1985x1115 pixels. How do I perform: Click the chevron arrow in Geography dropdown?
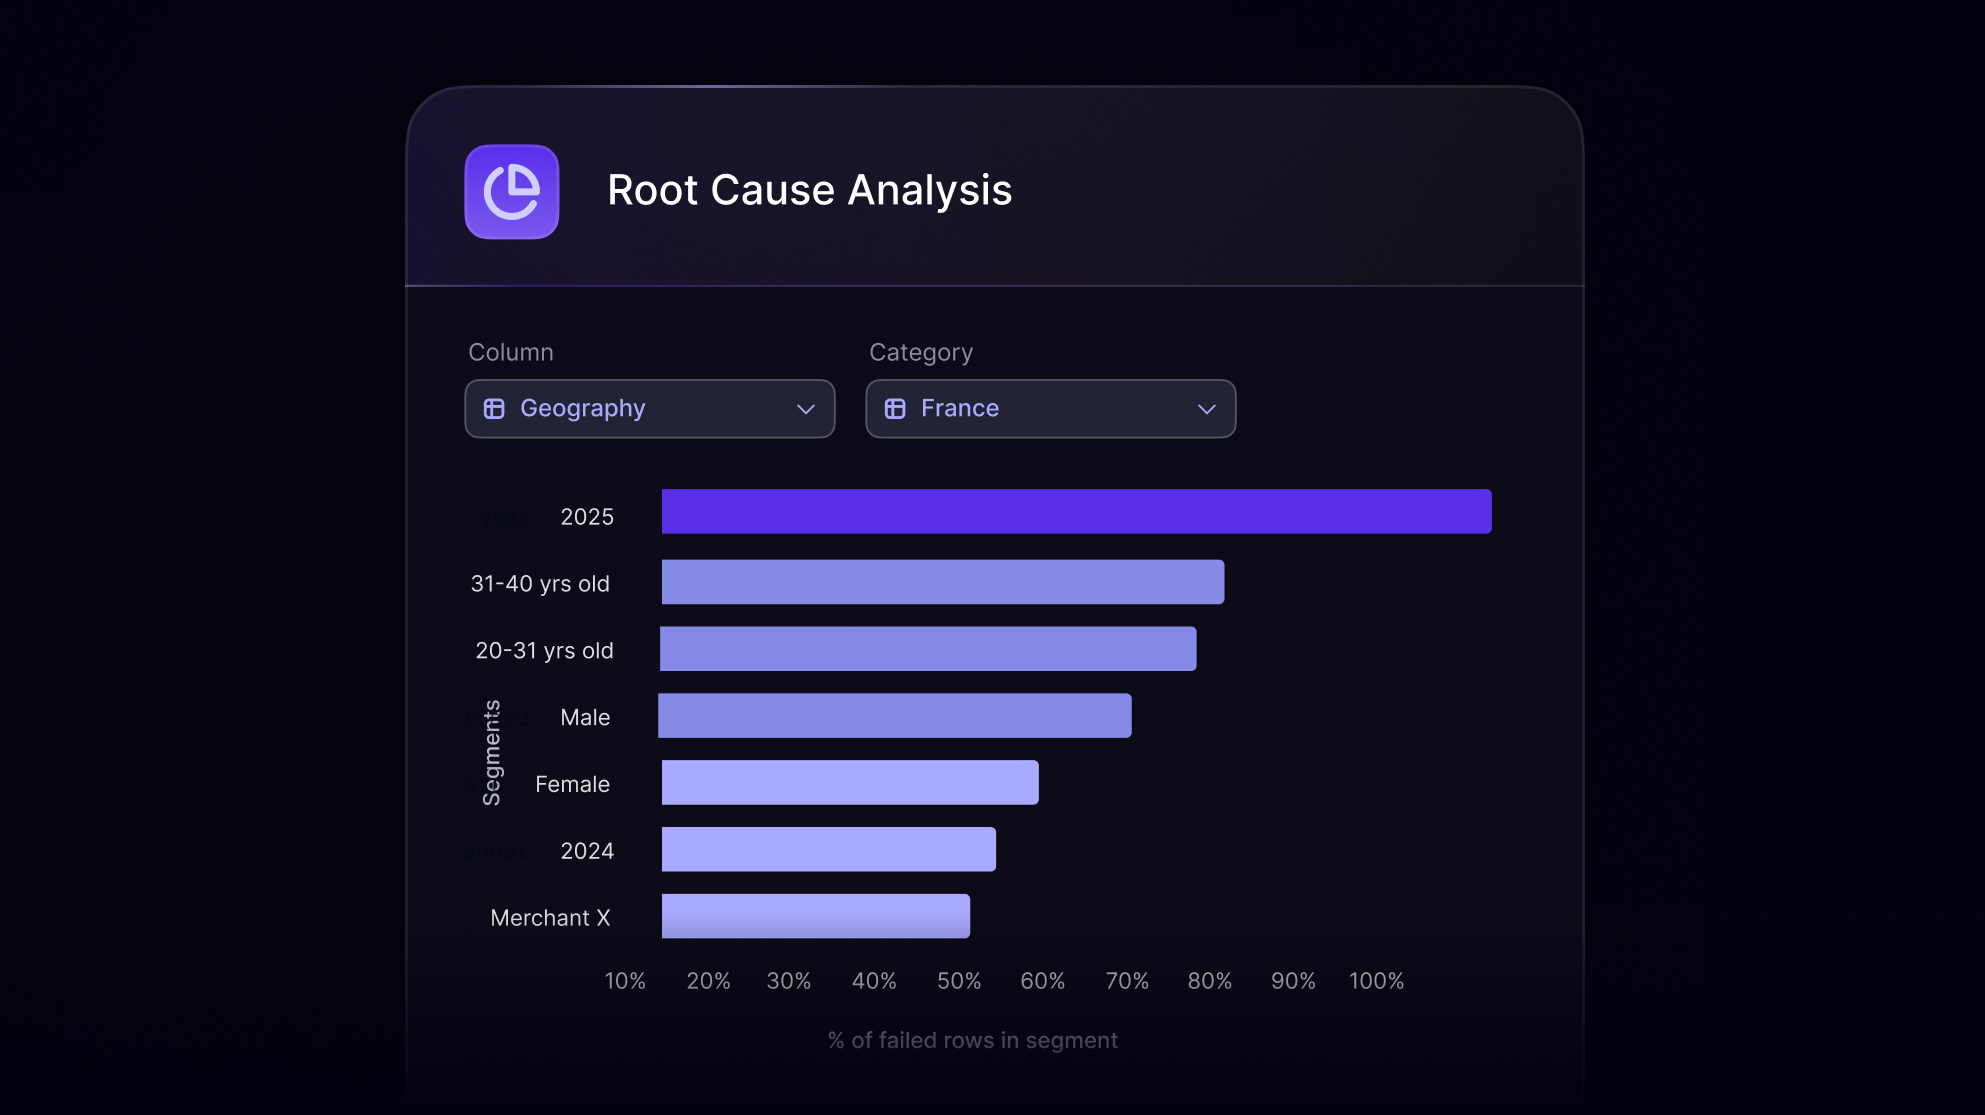(806, 409)
